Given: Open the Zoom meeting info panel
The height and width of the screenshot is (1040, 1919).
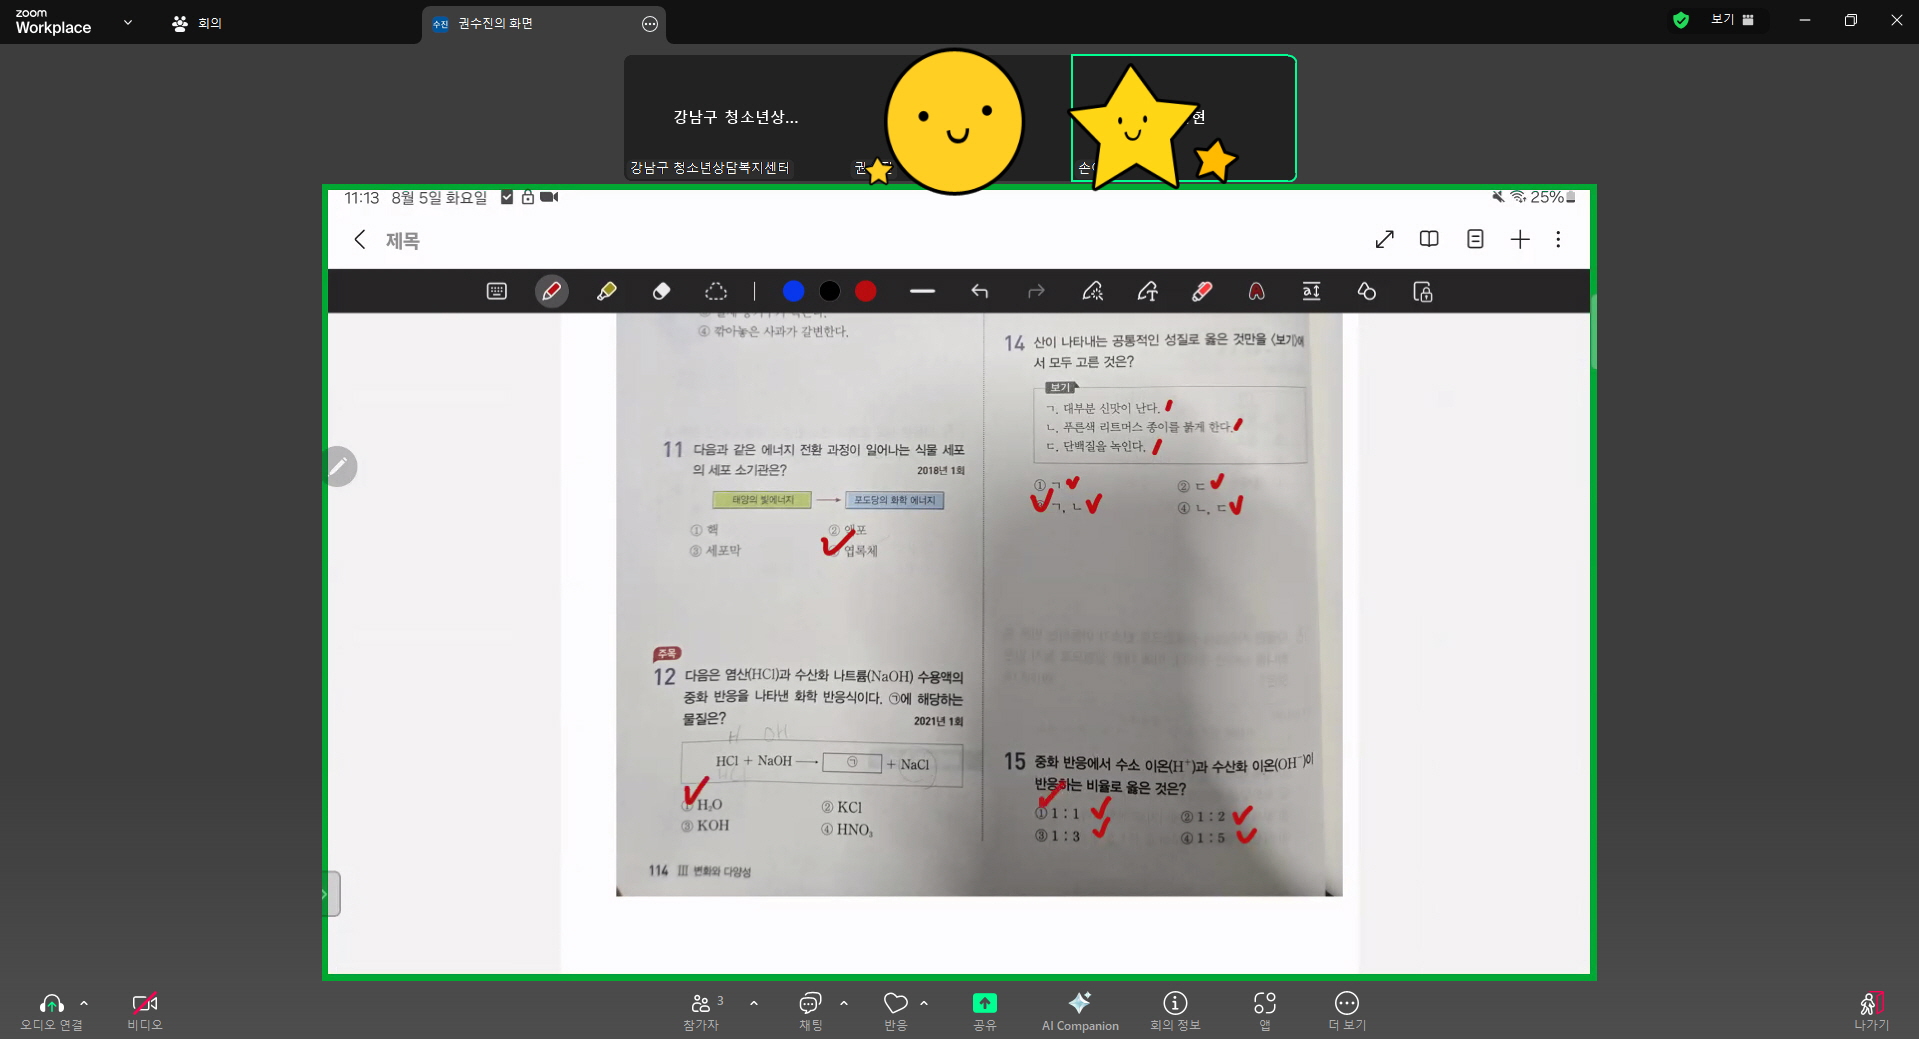Looking at the screenshot, I should [1174, 1010].
